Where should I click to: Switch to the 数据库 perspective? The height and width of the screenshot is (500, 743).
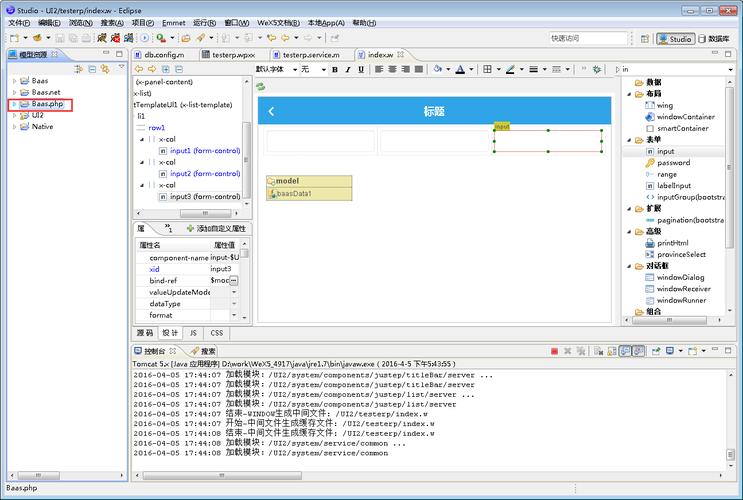click(714, 39)
